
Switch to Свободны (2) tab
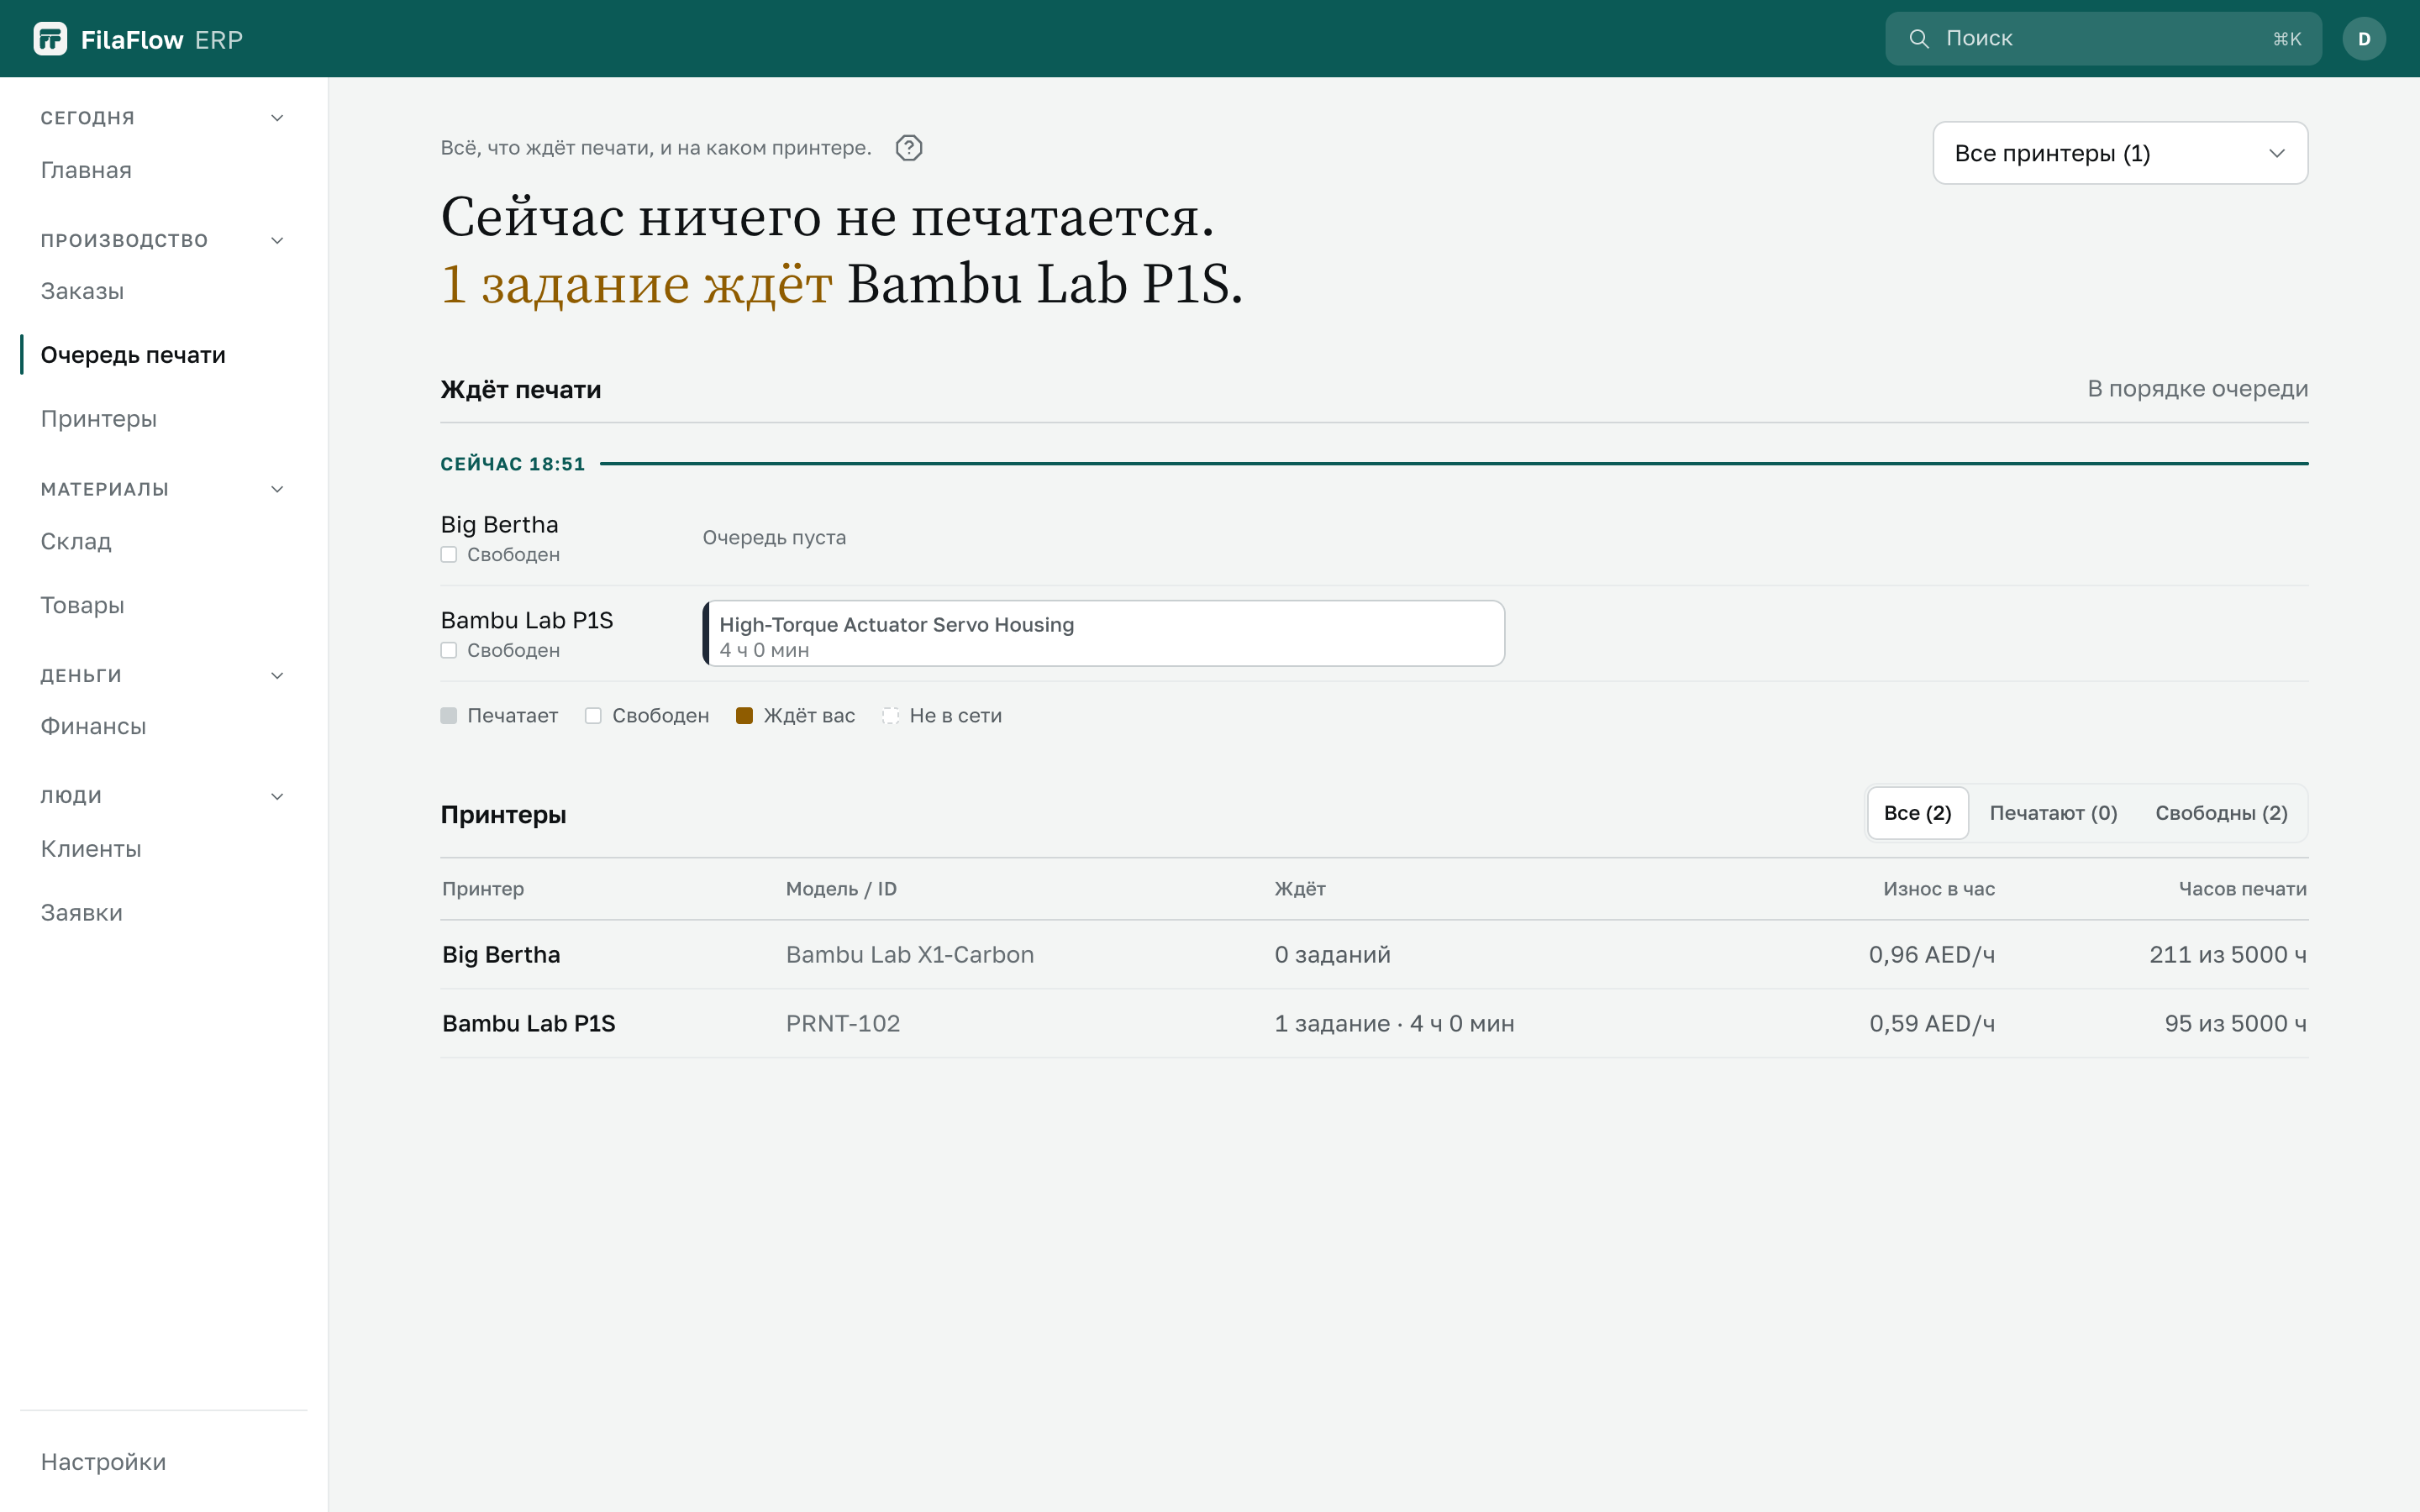(x=2221, y=813)
